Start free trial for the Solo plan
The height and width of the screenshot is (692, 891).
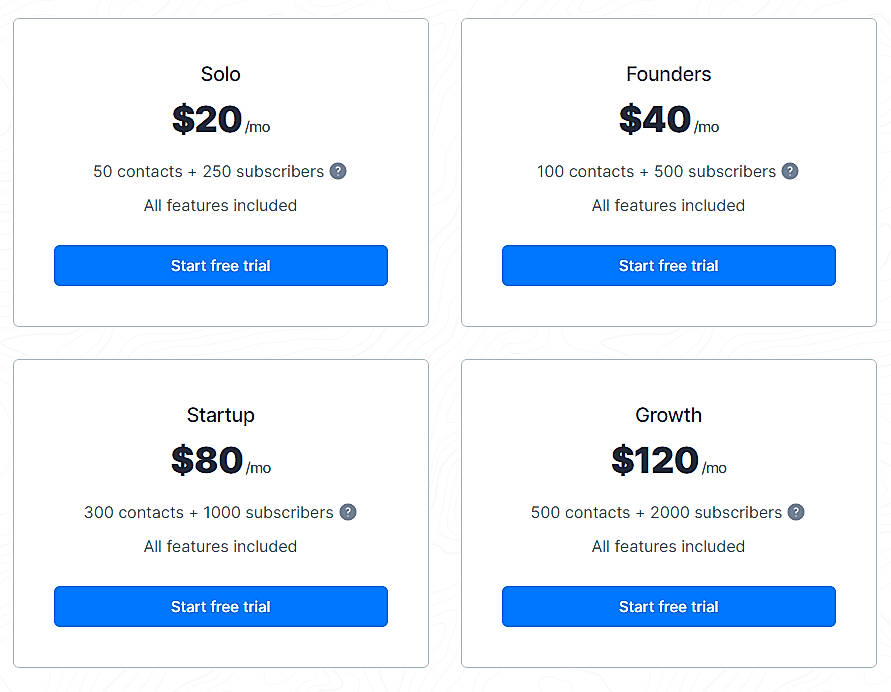coord(220,265)
